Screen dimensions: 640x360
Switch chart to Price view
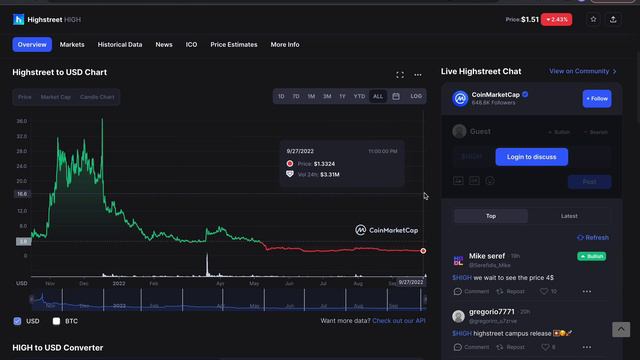24,97
